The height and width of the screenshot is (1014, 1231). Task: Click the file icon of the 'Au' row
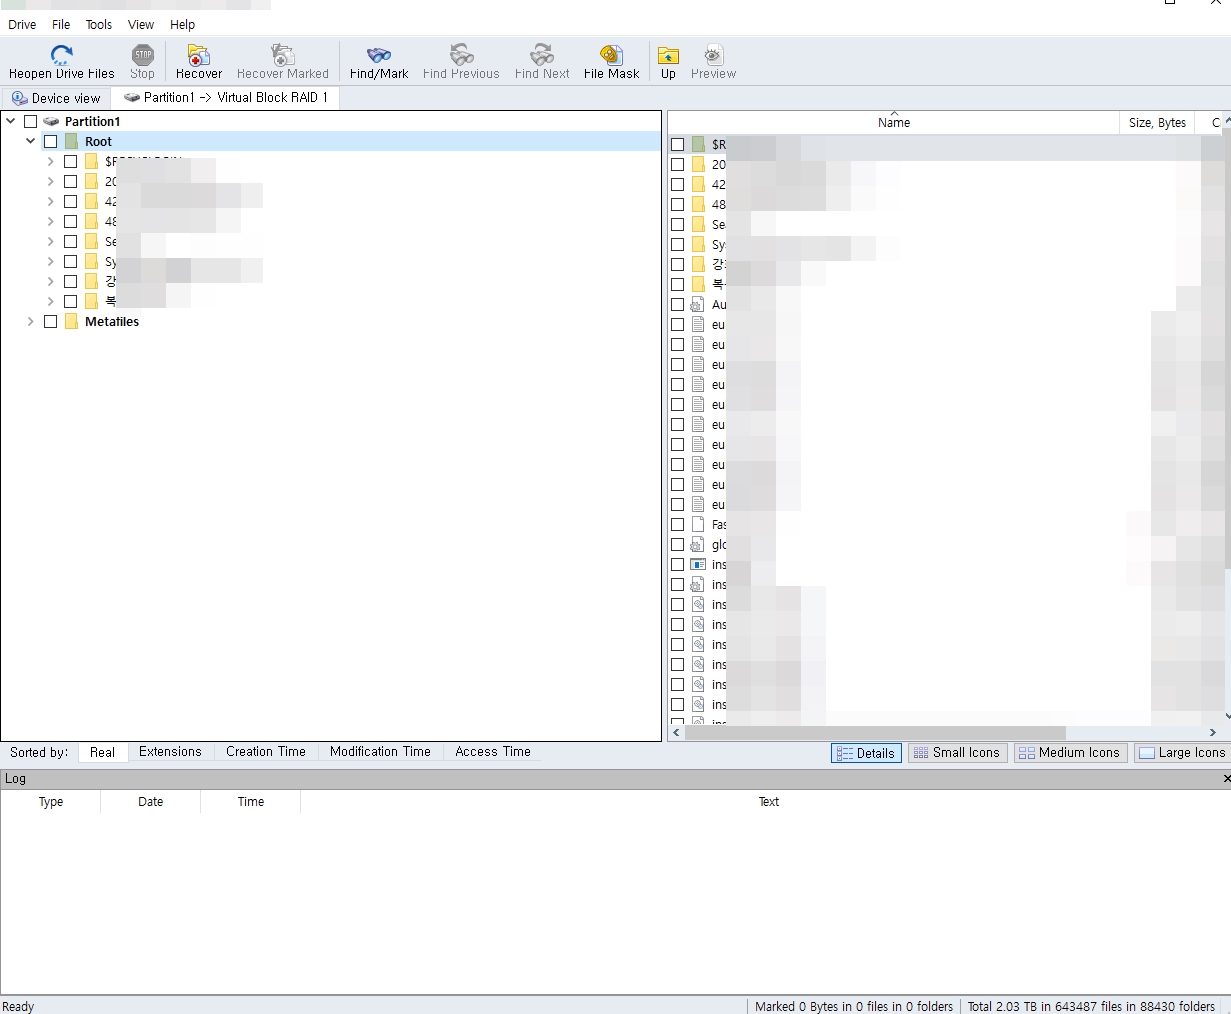(x=698, y=304)
